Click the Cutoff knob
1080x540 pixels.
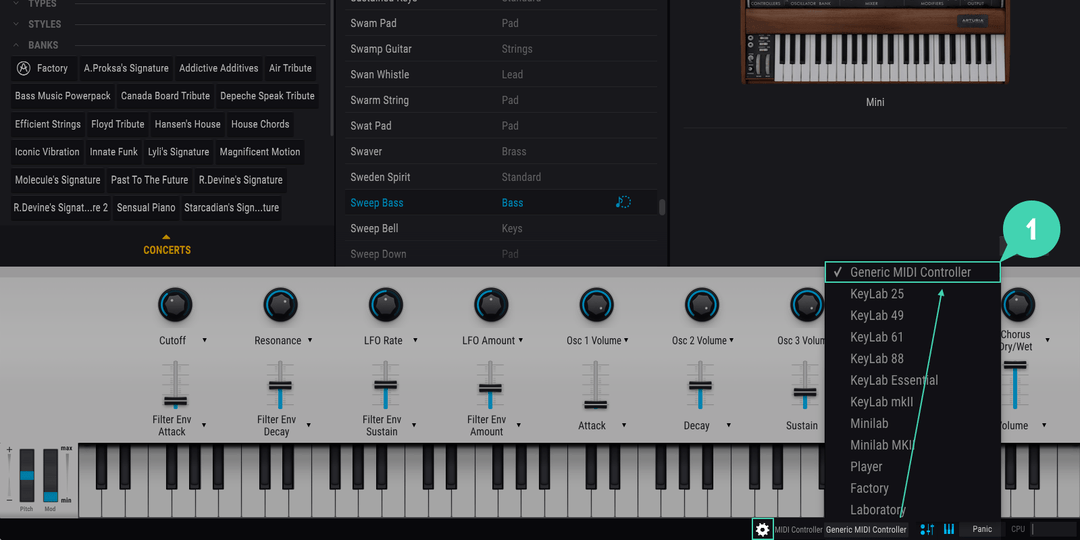[175, 305]
